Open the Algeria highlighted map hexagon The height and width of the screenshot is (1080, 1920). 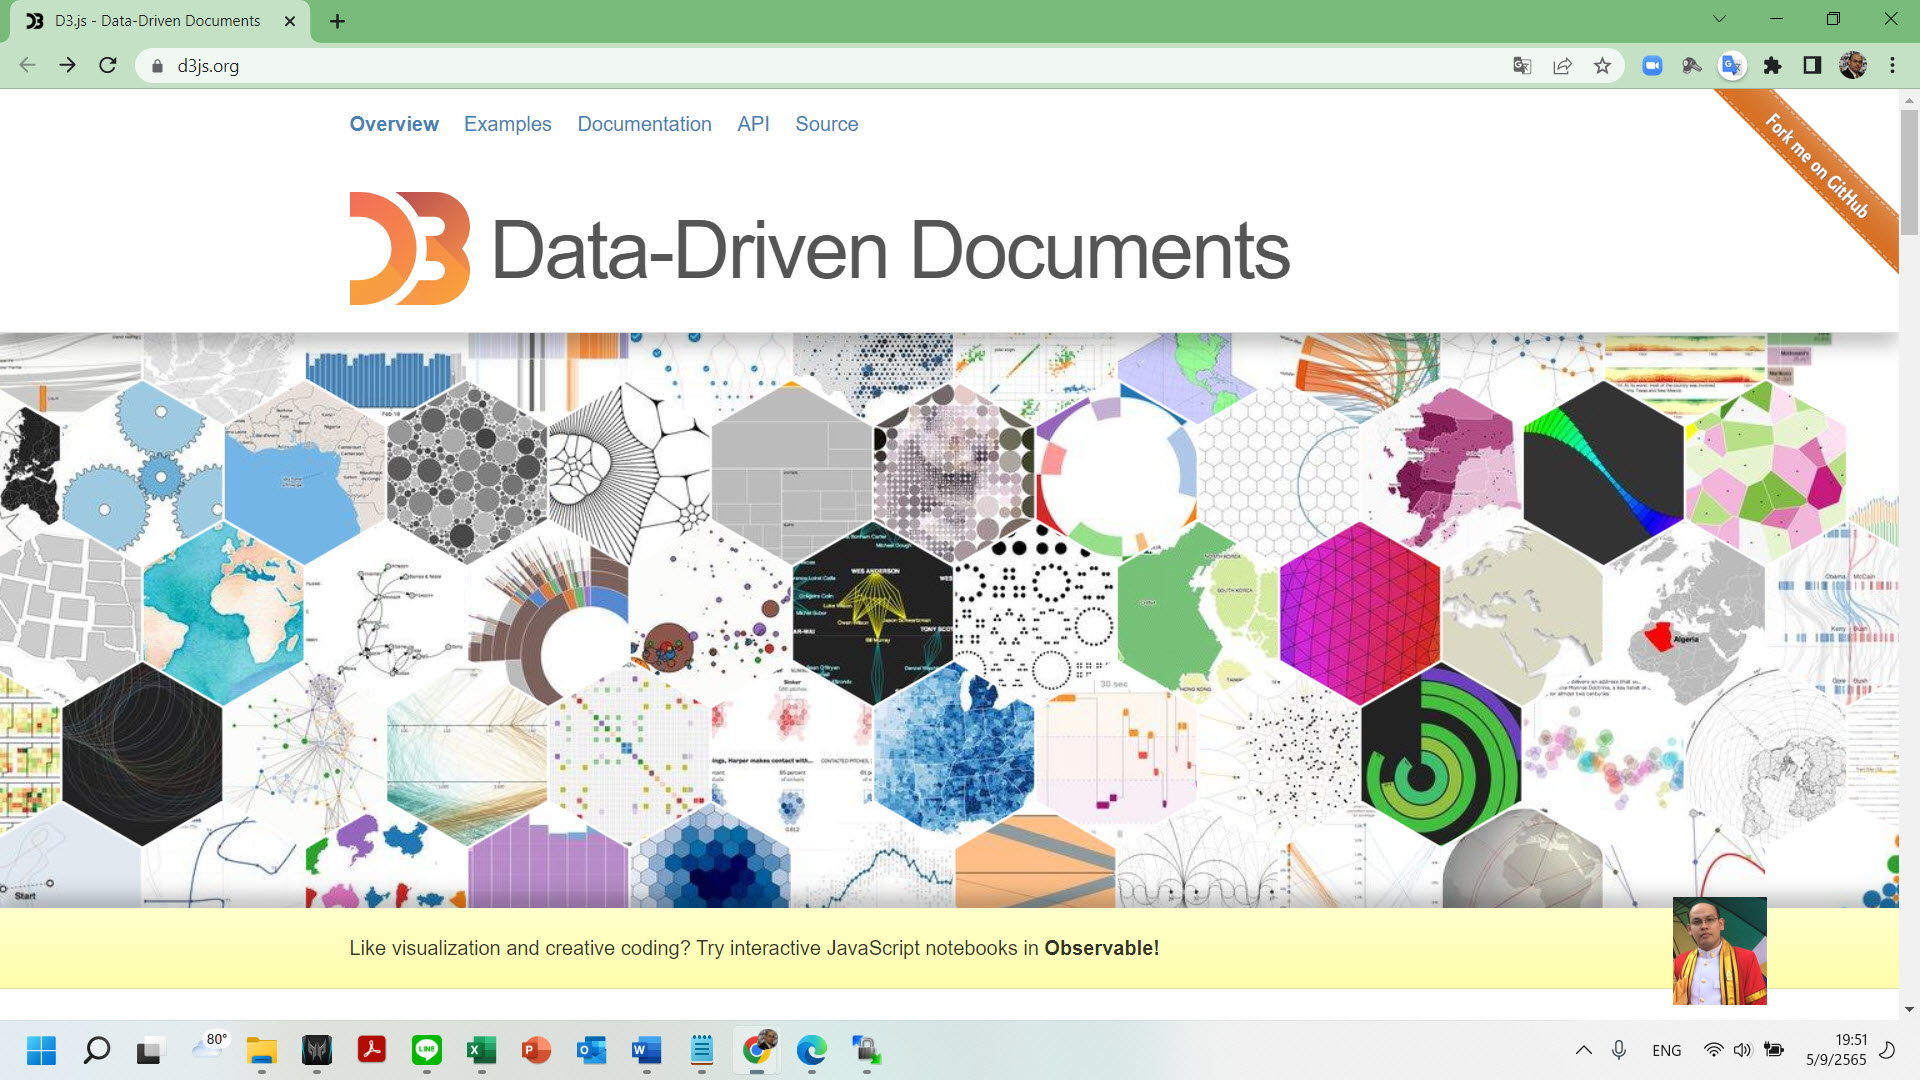(x=1685, y=613)
